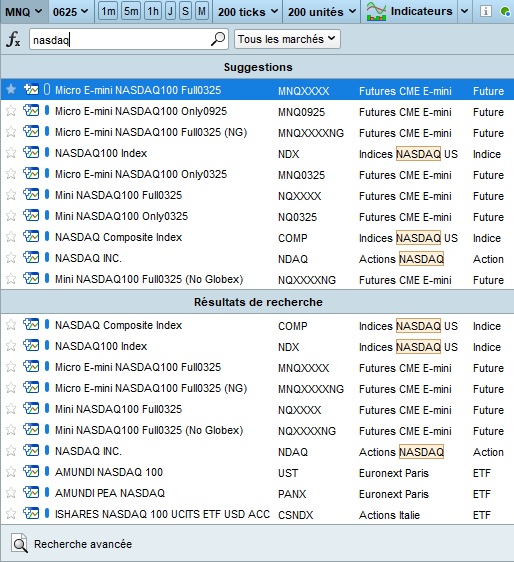Star Mini NASDAQ100 Only0325 suggestion
Screen dimensions: 514x562
click(11, 216)
